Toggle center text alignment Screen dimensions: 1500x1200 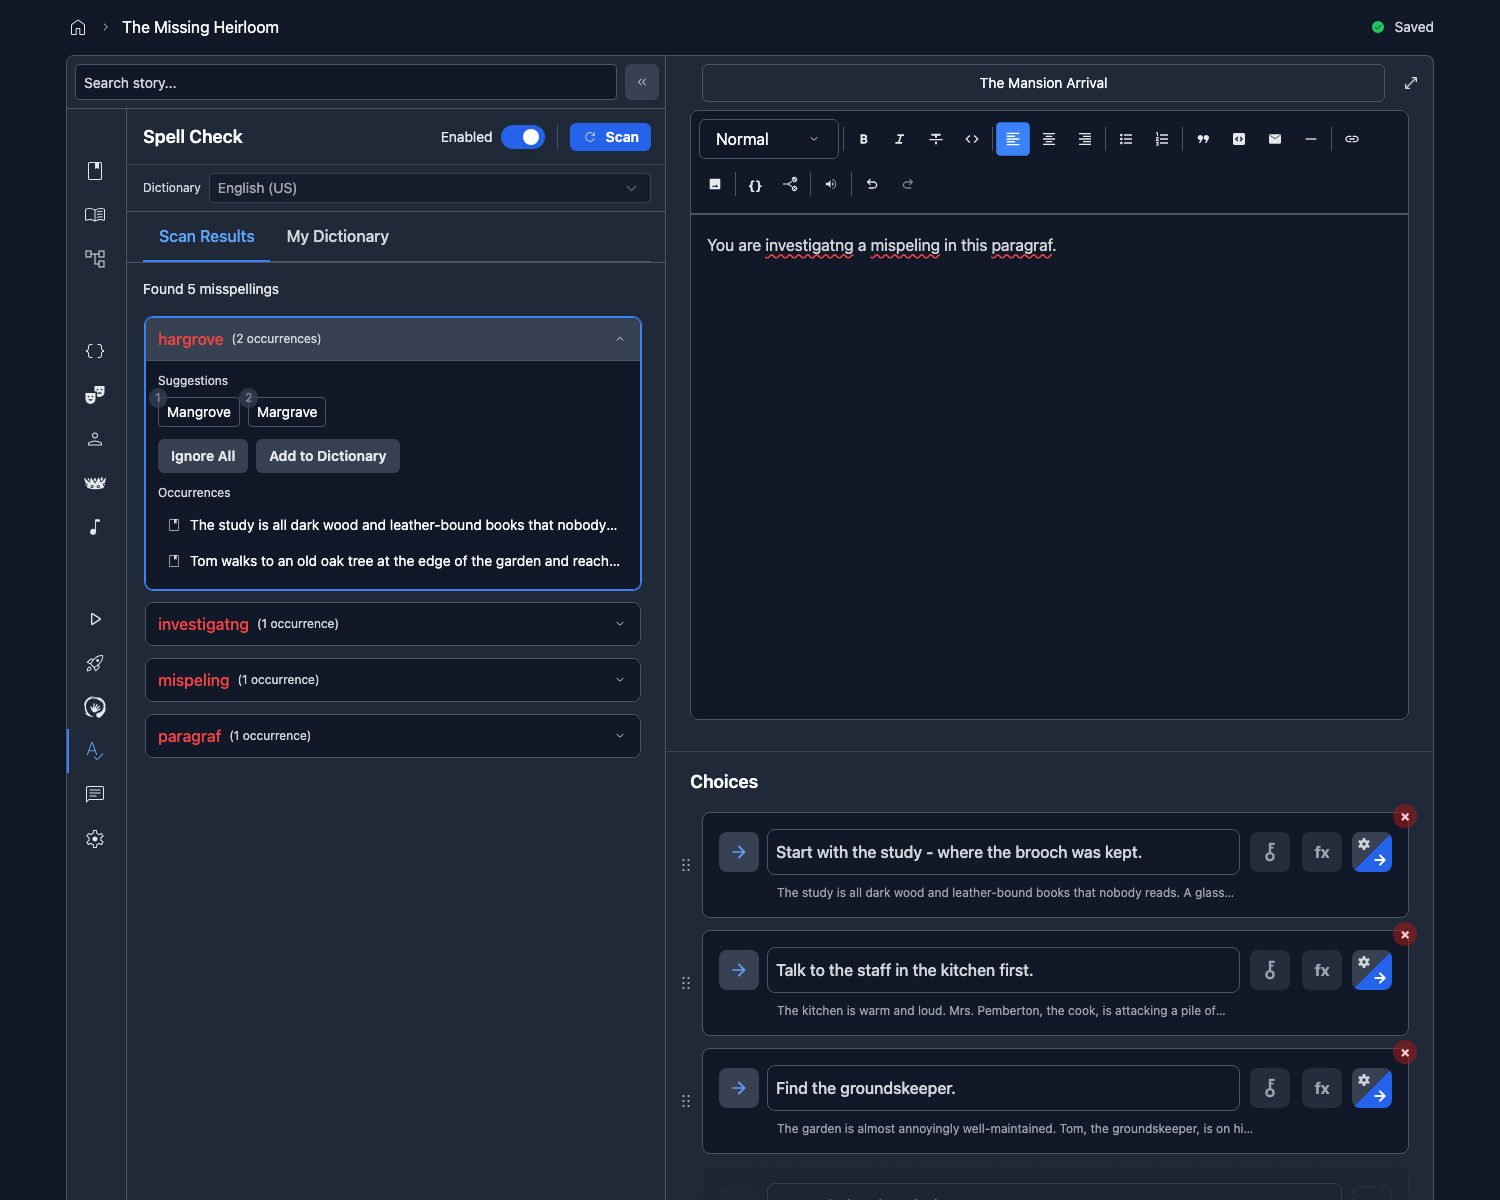pyautogui.click(x=1048, y=139)
